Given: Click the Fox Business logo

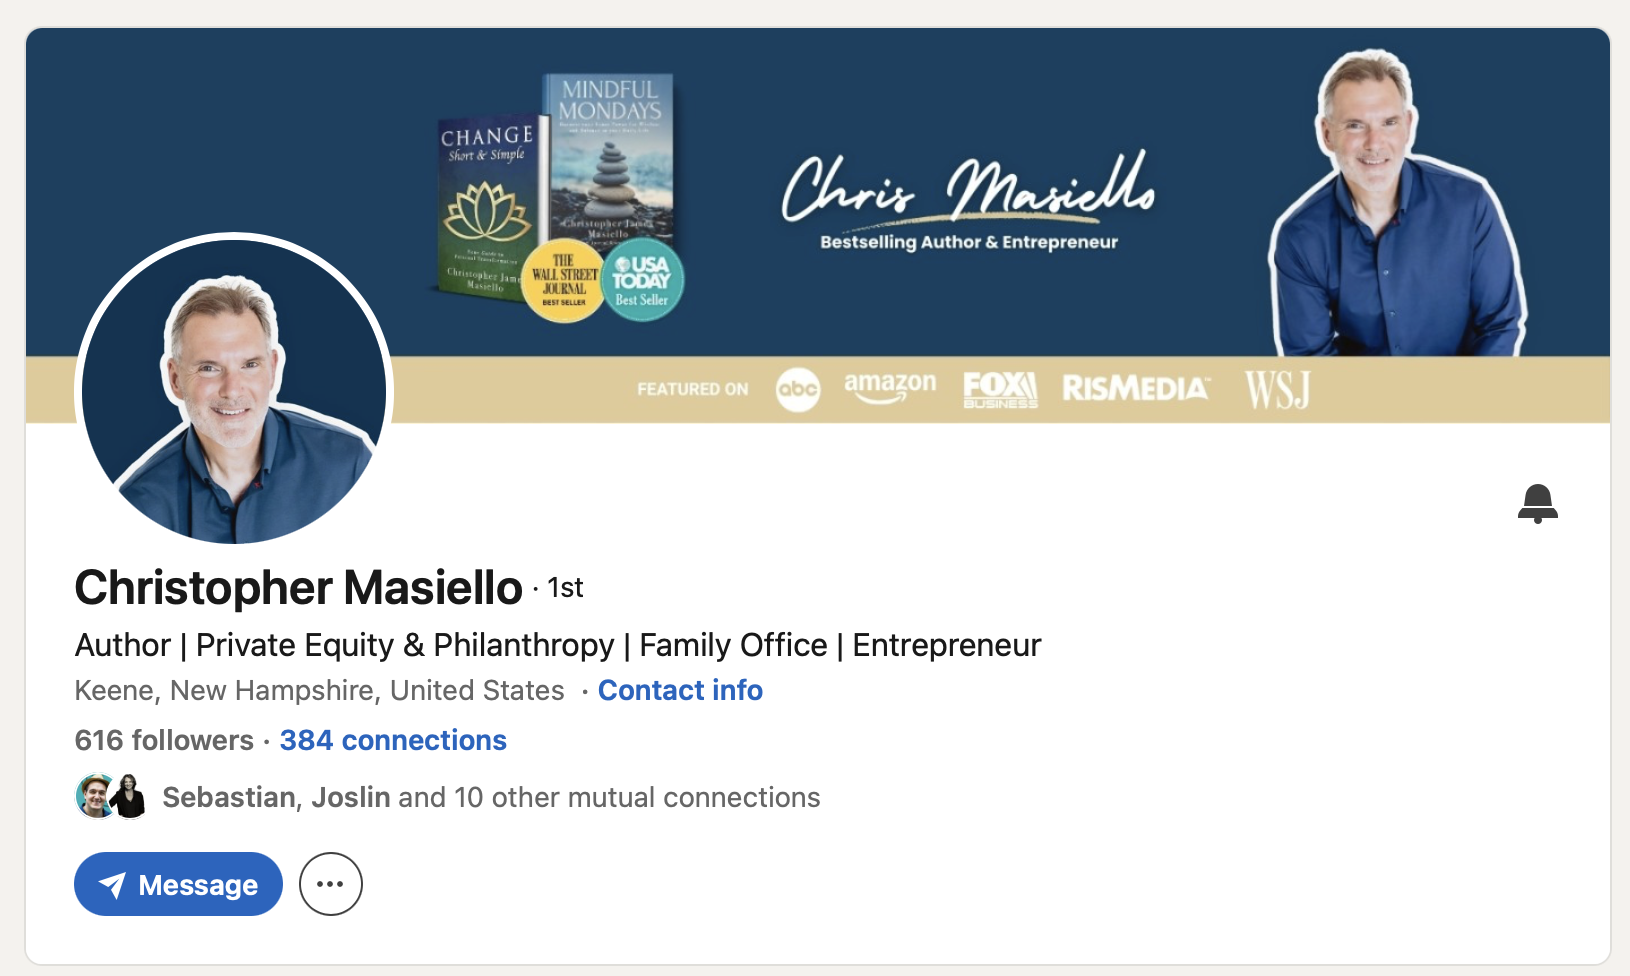Looking at the screenshot, I should [x=999, y=389].
